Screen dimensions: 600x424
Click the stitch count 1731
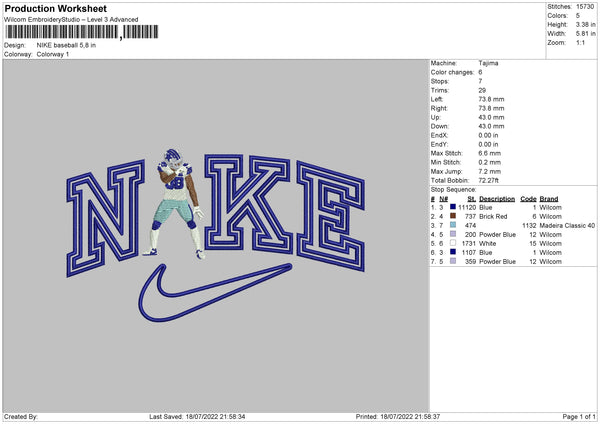469,243
